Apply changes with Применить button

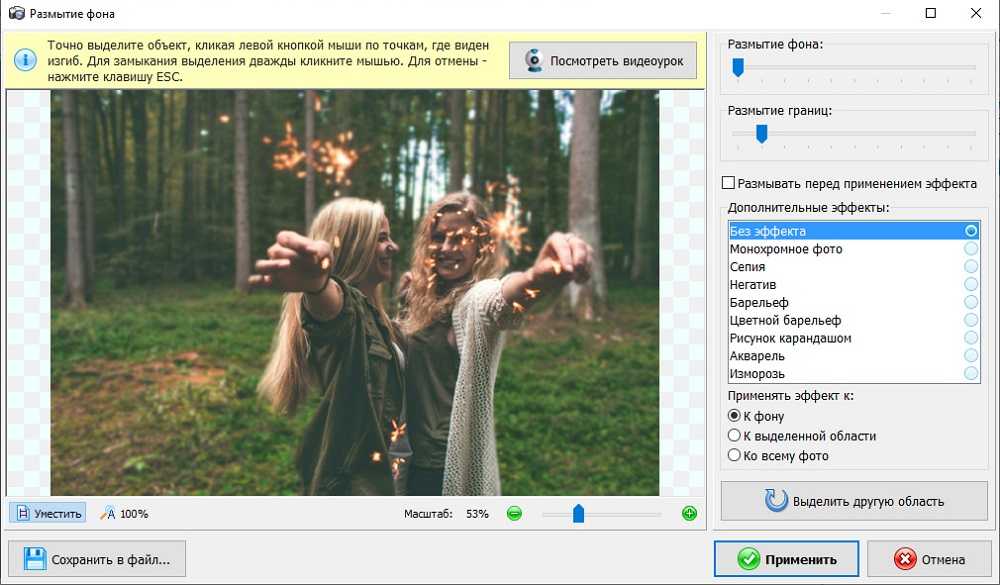785,559
